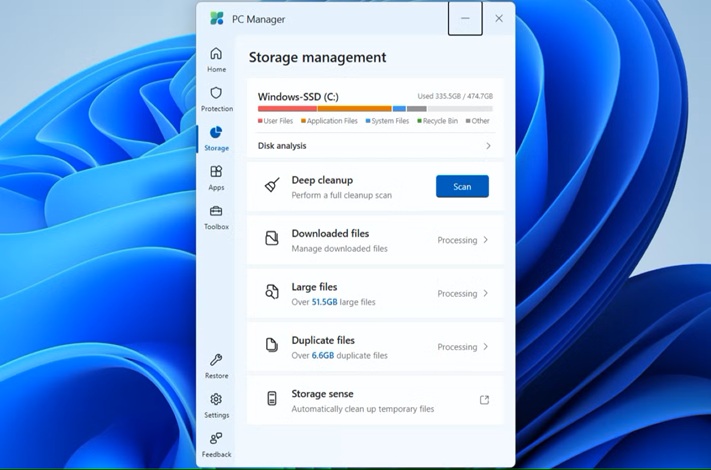Click 'Perform a full cleanup scan' text
The width and height of the screenshot is (711, 470).
click(341, 195)
